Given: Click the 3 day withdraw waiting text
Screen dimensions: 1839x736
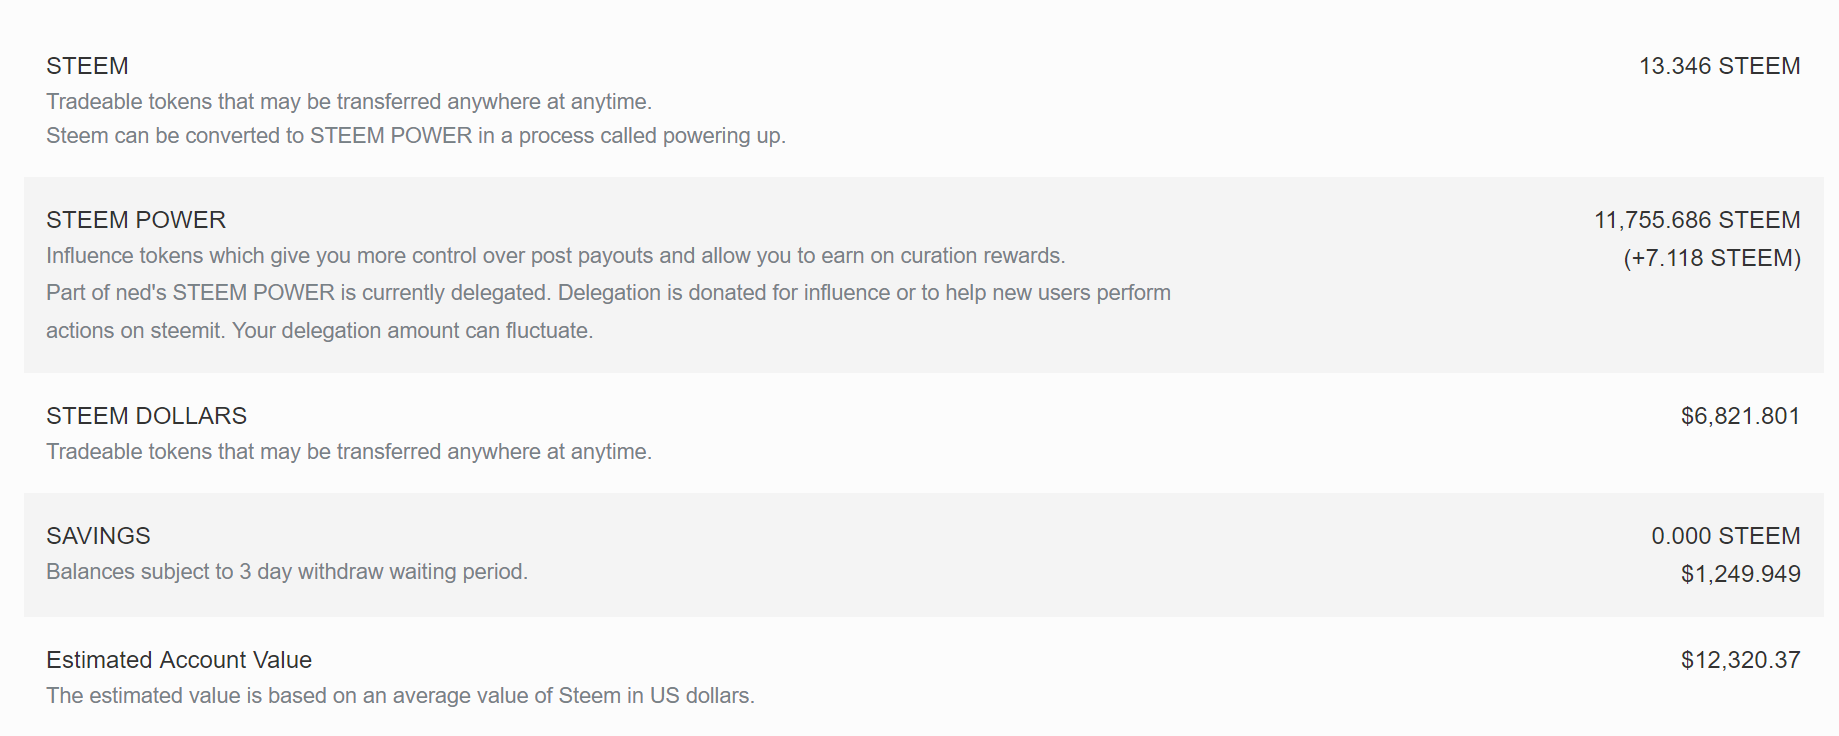Looking at the screenshot, I should 287,572.
